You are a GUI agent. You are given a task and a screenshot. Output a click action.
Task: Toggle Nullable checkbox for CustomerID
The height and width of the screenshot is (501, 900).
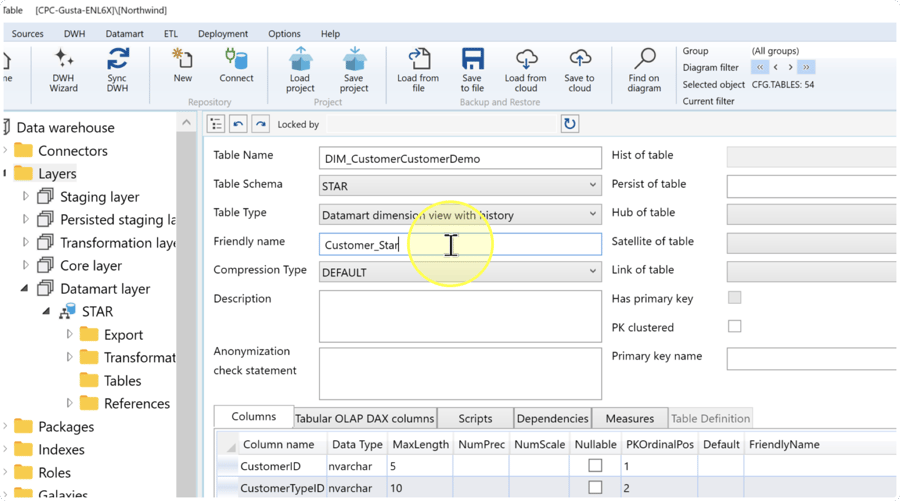point(595,465)
